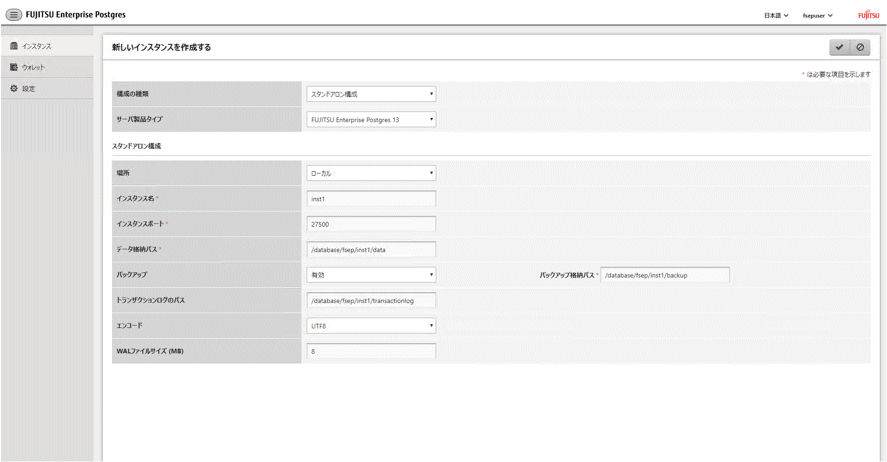This screenshot has width=887, height=462.
Task: Click the 構成の種類 label
Action: coord(132,94)
